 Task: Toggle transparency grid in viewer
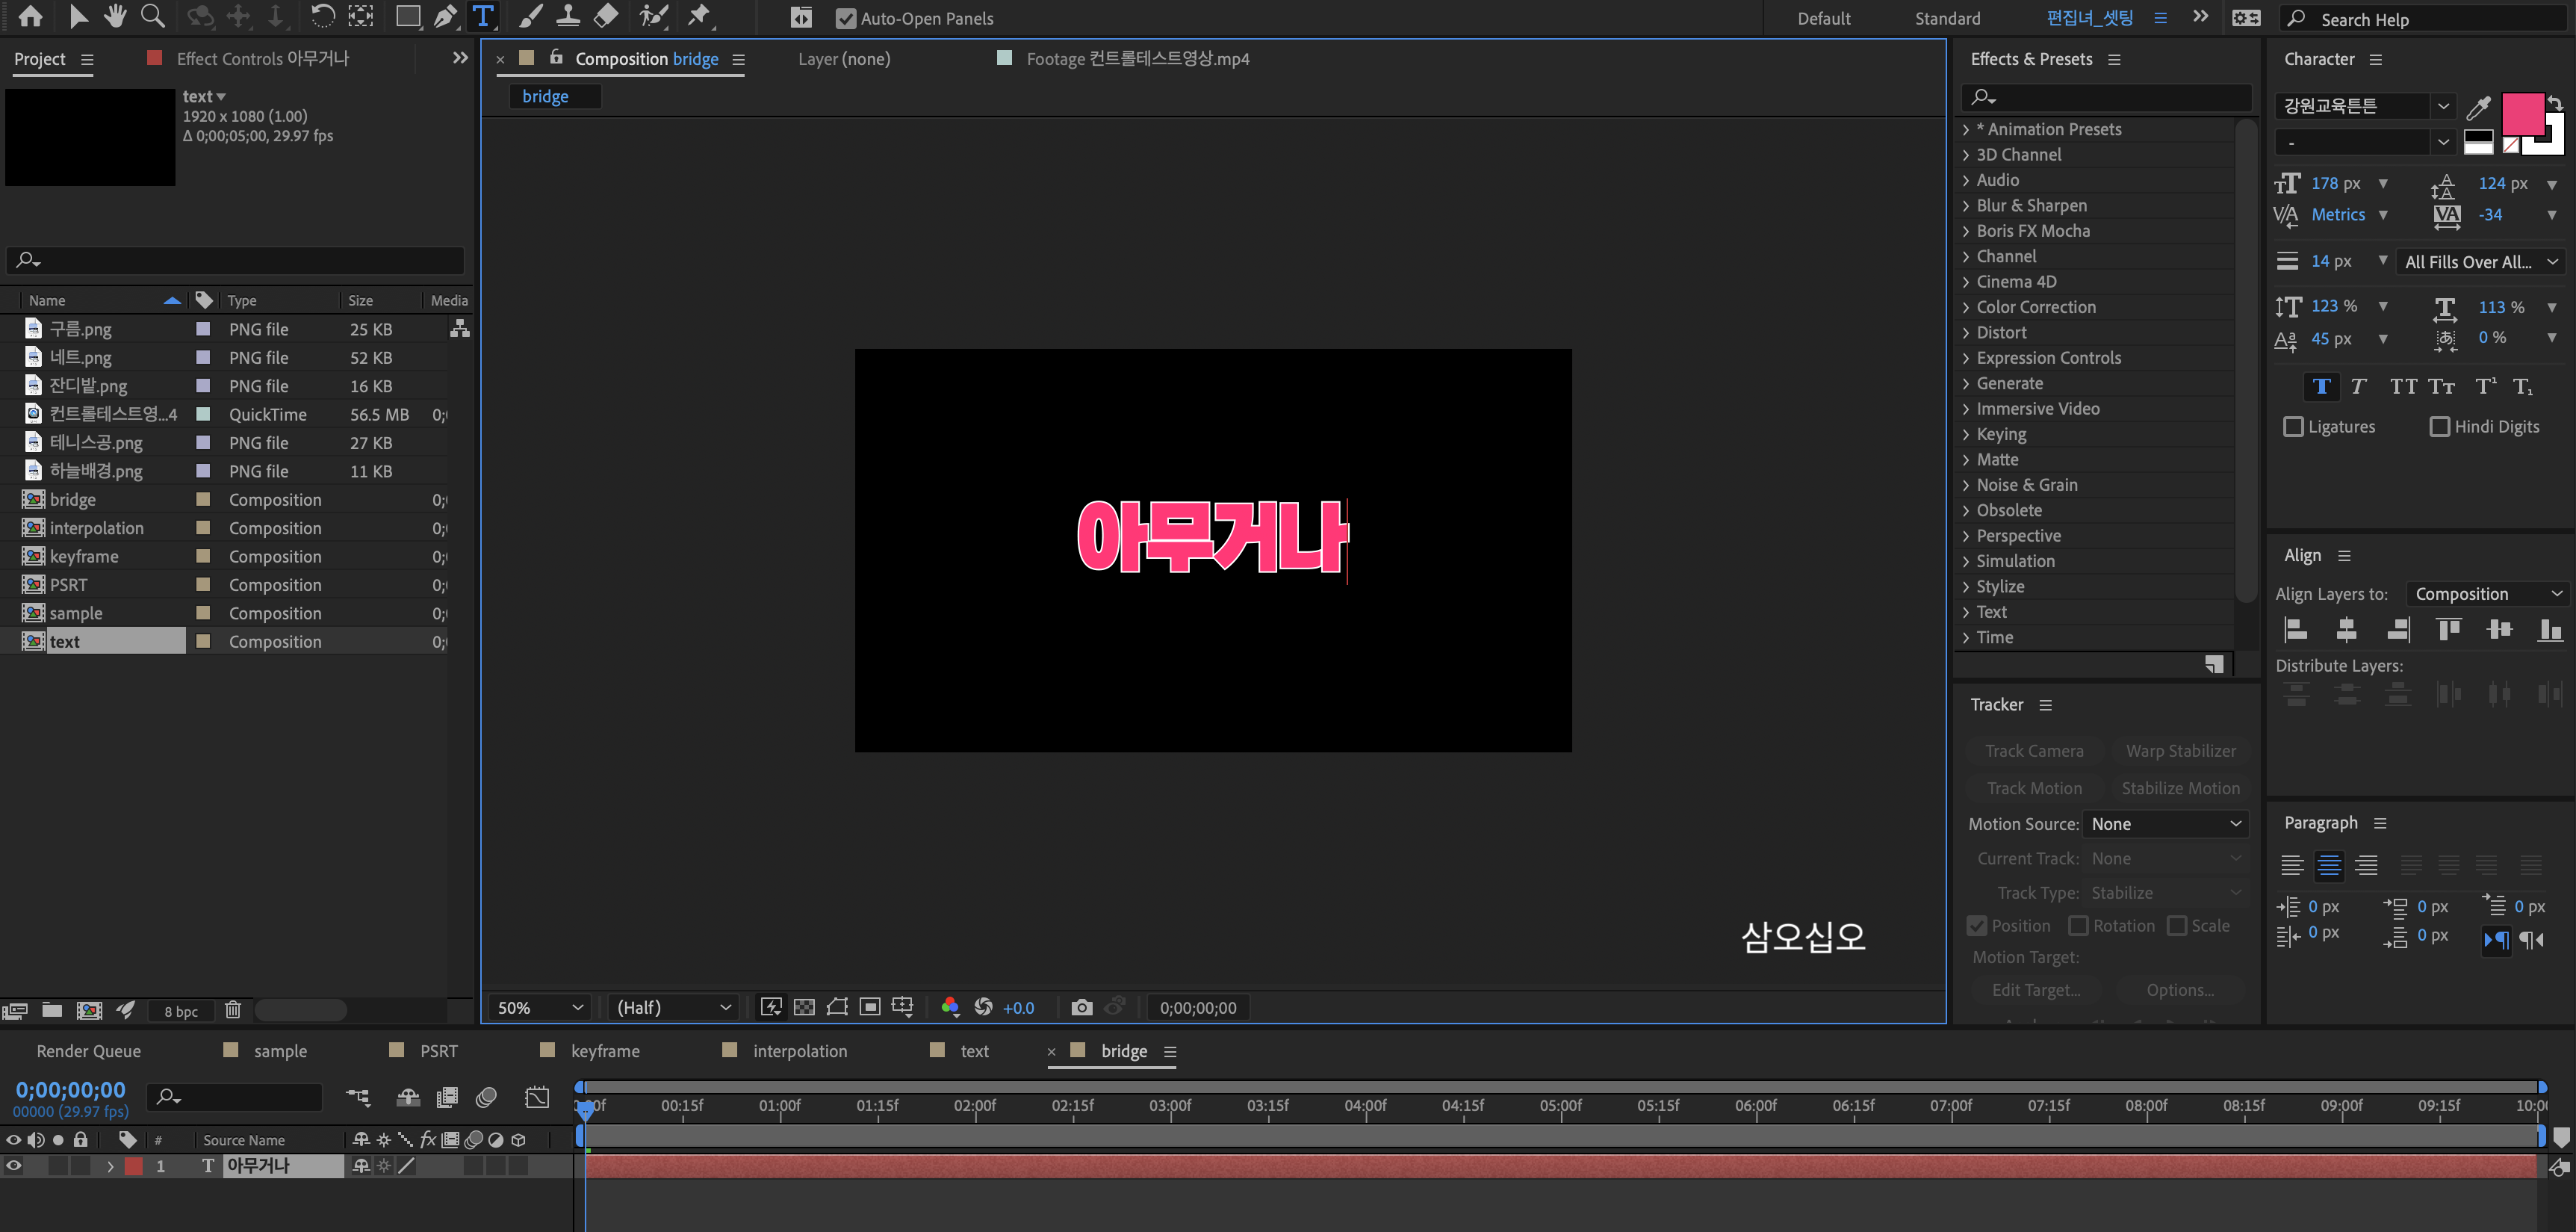804,1007
